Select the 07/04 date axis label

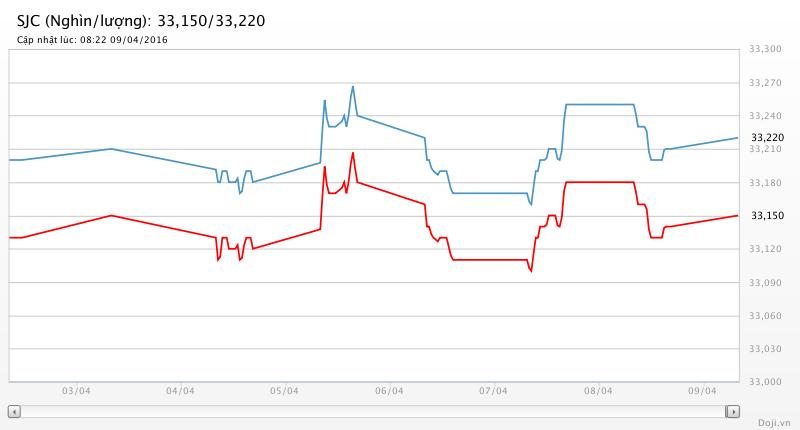click(x=493, y=391)
